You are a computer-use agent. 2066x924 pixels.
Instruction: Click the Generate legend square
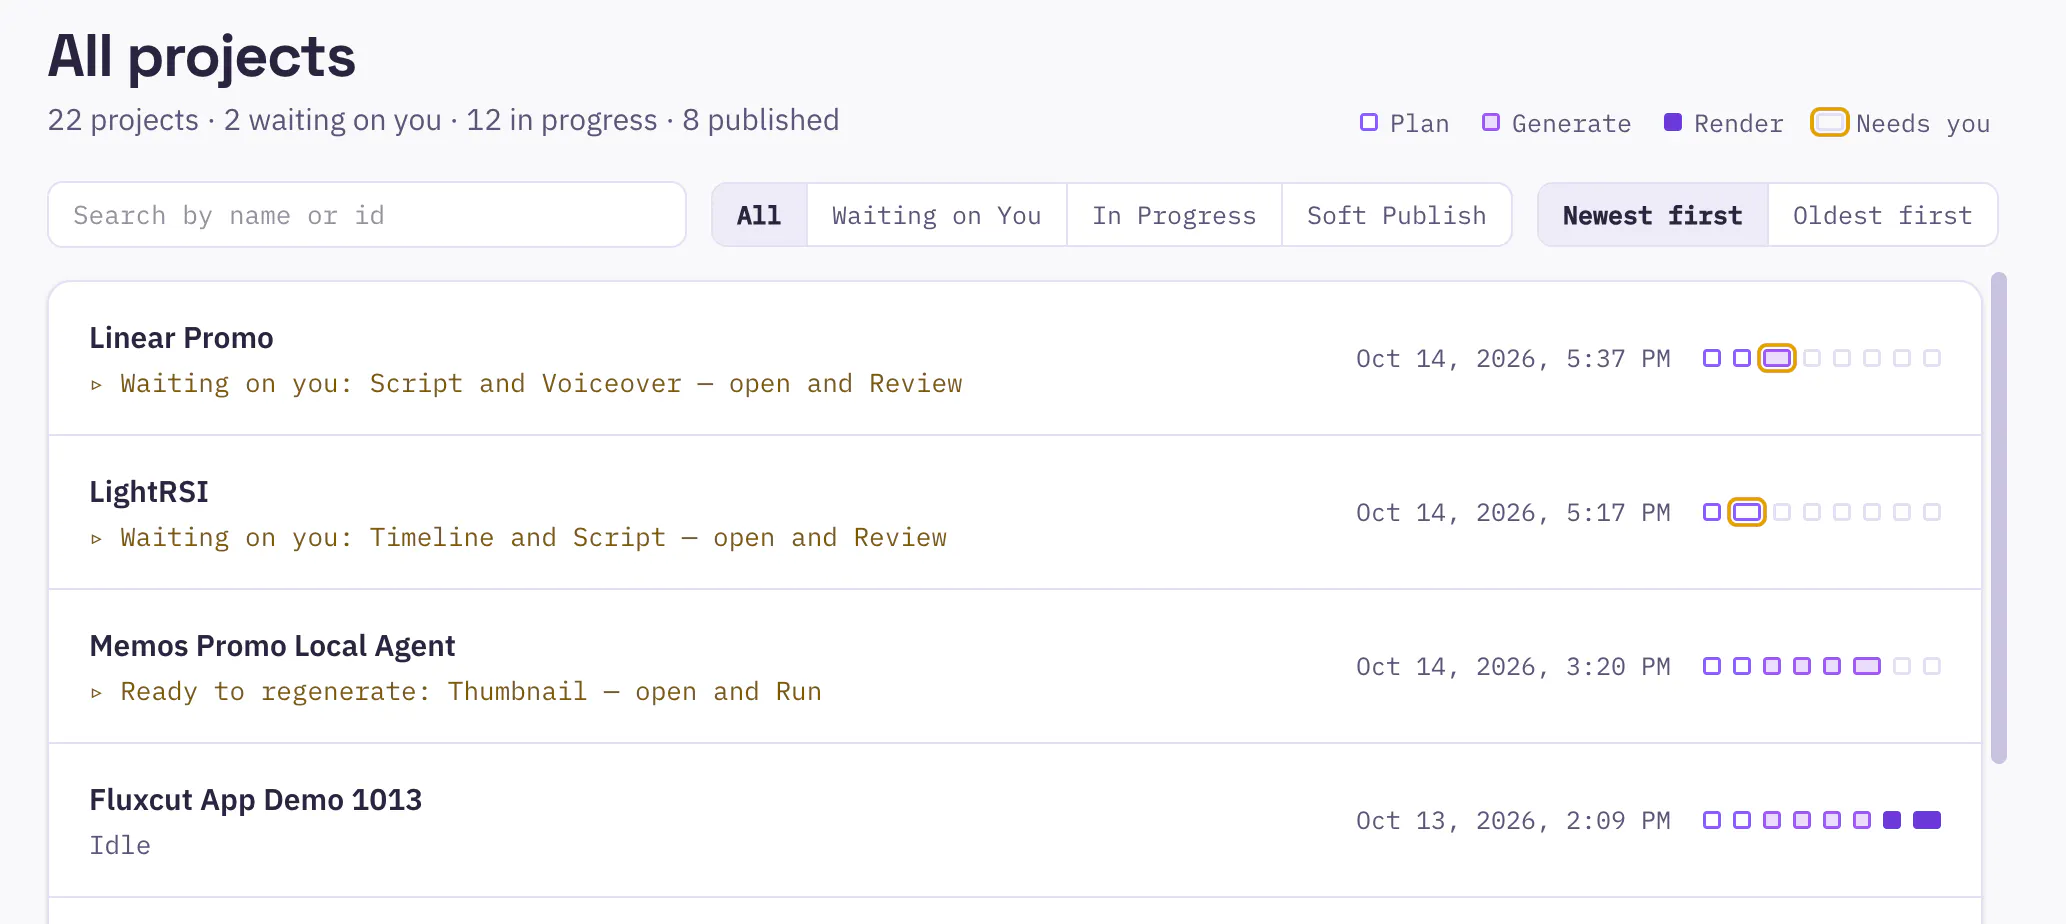tap(1491, 122)
